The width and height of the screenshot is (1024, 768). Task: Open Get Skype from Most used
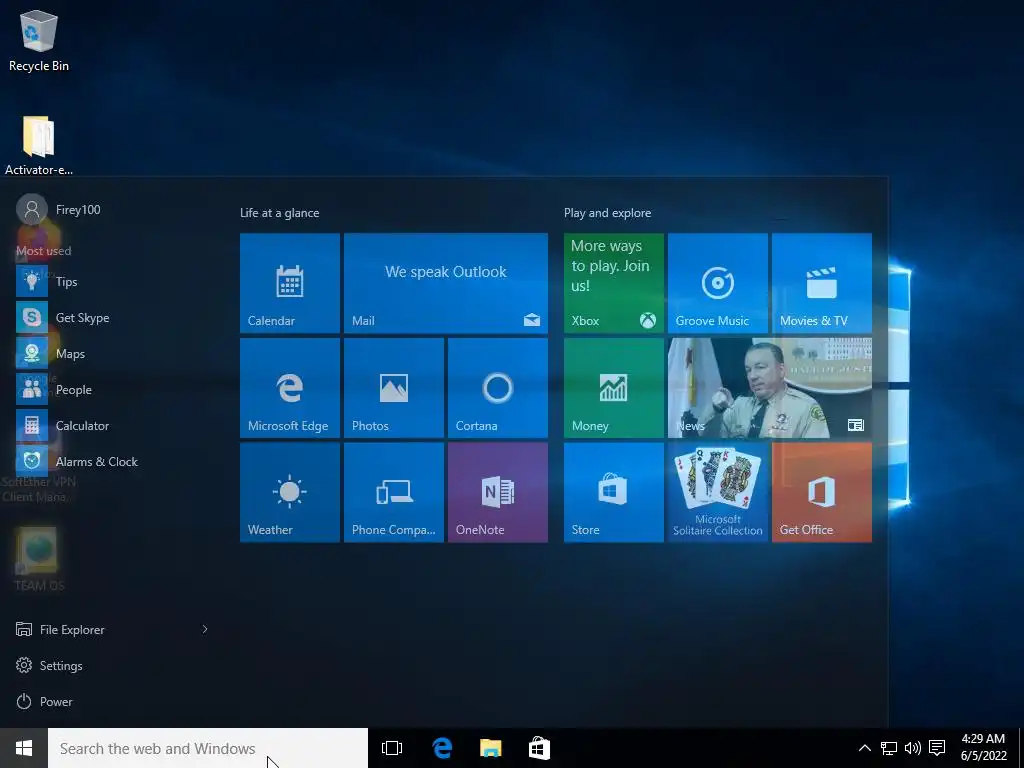coord(111,317)
